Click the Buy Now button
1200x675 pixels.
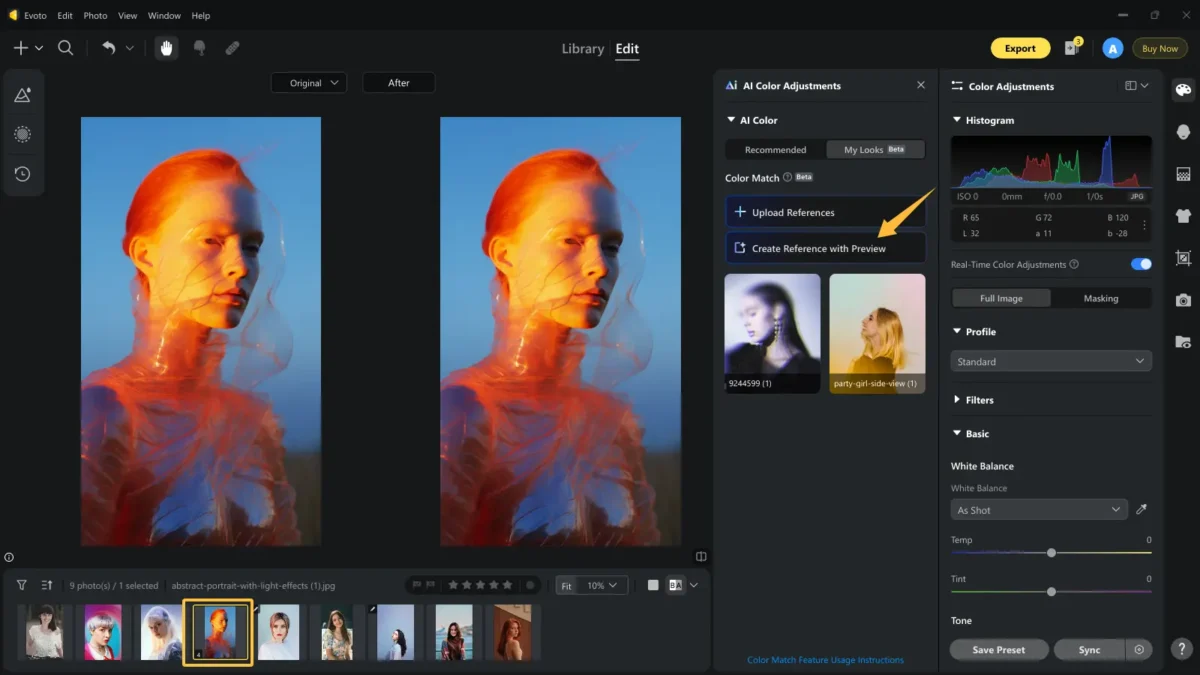pos(1160,48)
